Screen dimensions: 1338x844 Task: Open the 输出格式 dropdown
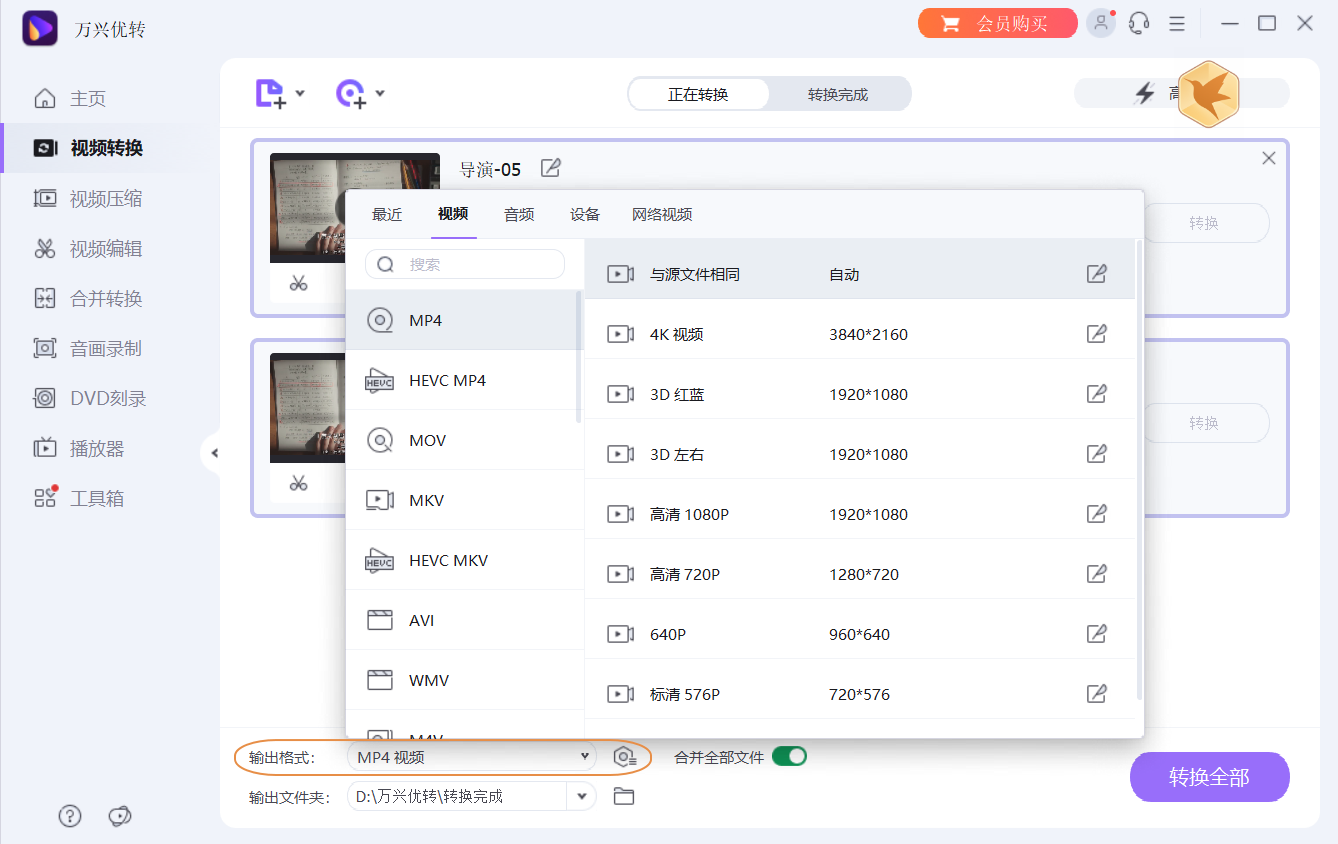coord(470,757)
